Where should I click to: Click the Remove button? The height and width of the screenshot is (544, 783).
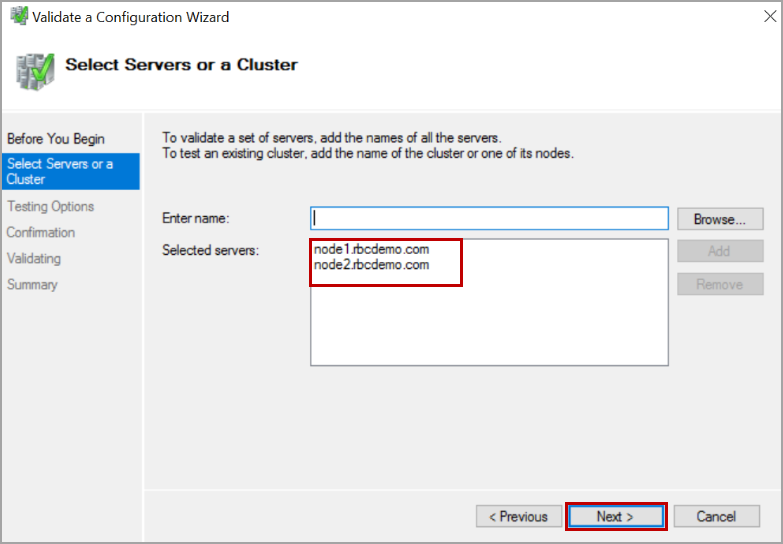[x=720, y=284]
